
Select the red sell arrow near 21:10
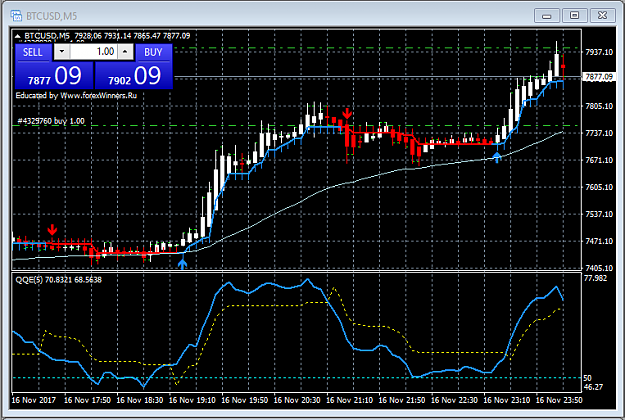tap(347, 114)
